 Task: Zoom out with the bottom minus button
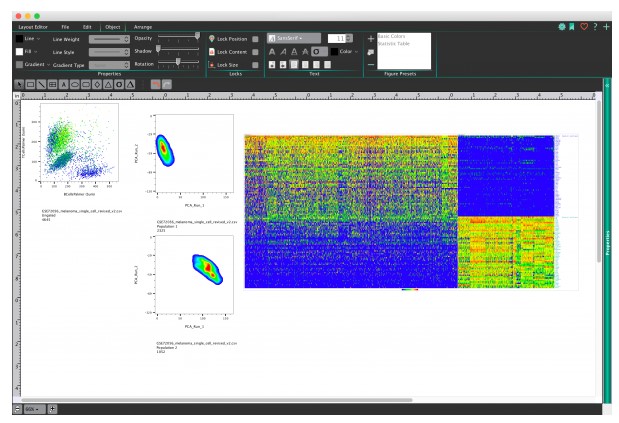click(17, 409)
